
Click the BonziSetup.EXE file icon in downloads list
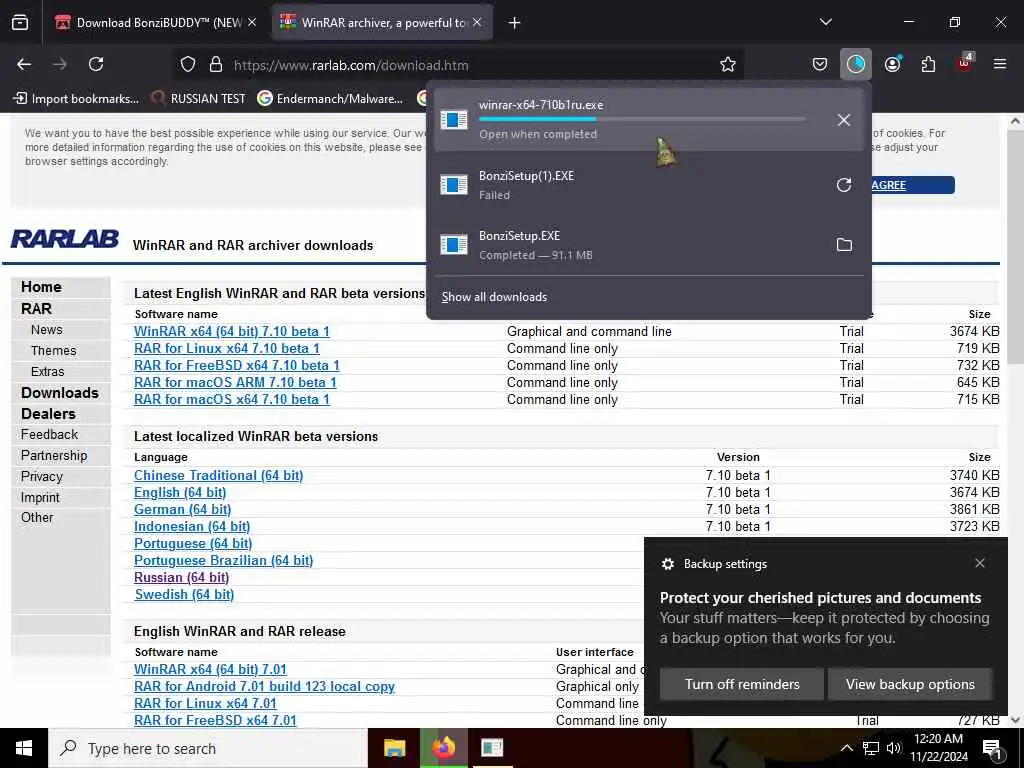click(454, 245)
